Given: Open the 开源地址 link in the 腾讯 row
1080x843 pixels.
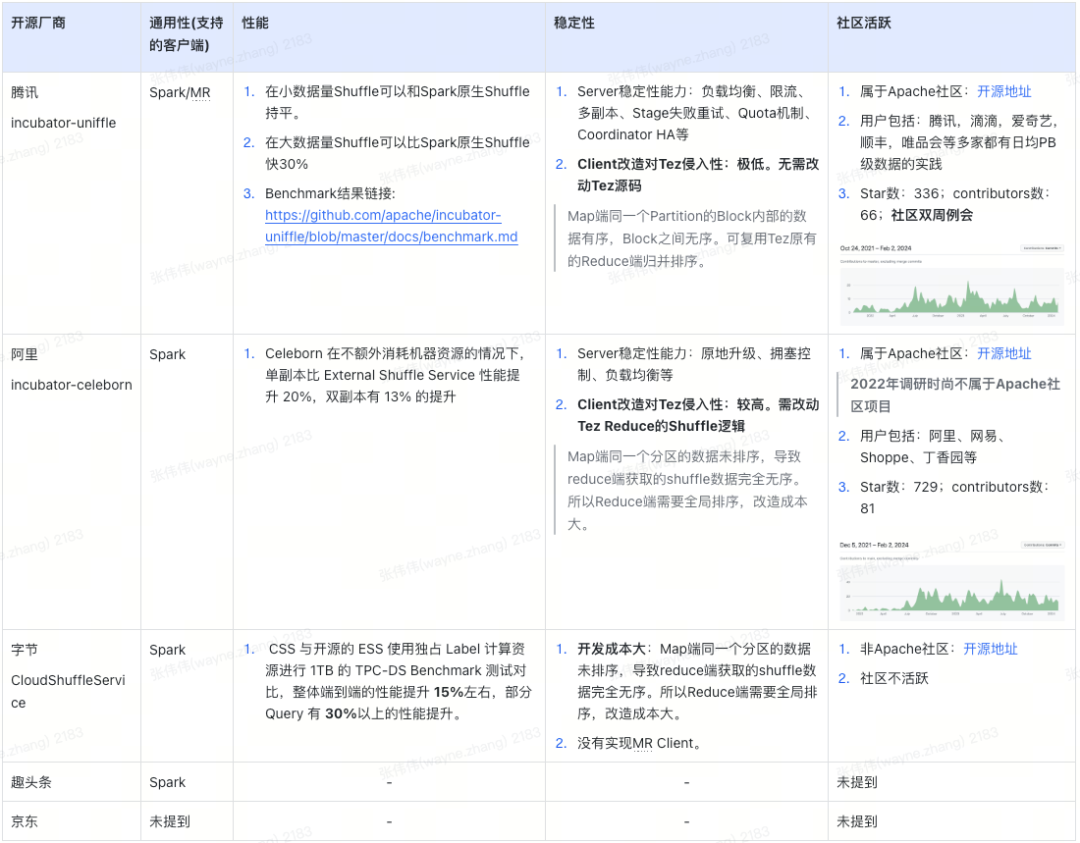Looking at the screenshot, I should pos(1004,92).
